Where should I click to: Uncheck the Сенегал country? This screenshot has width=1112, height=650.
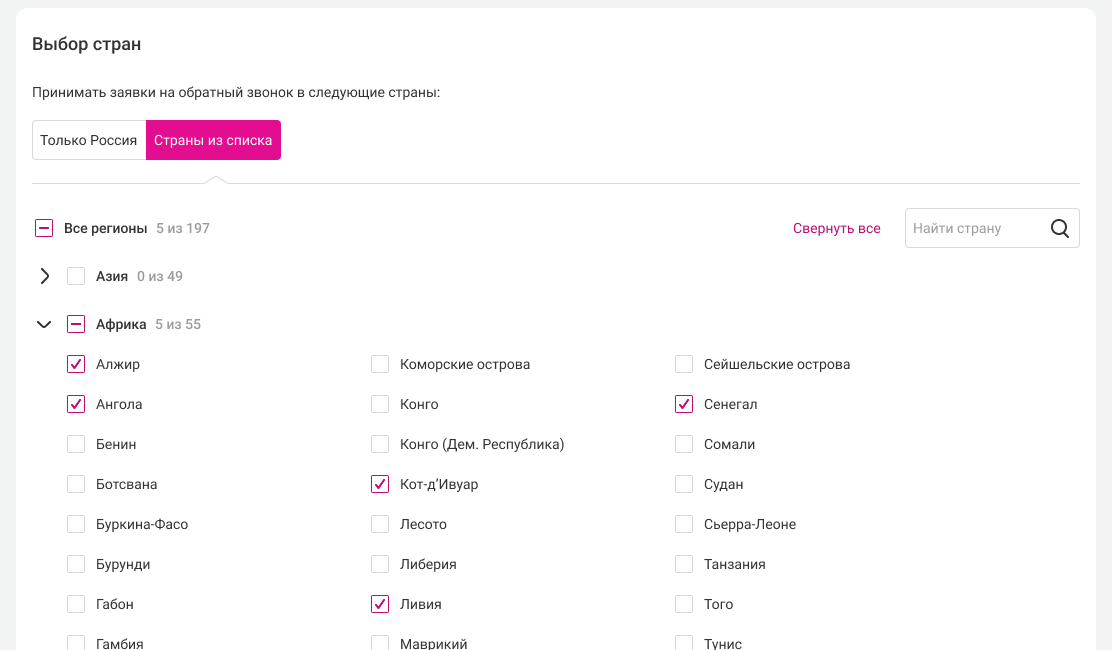pos(684,404)
